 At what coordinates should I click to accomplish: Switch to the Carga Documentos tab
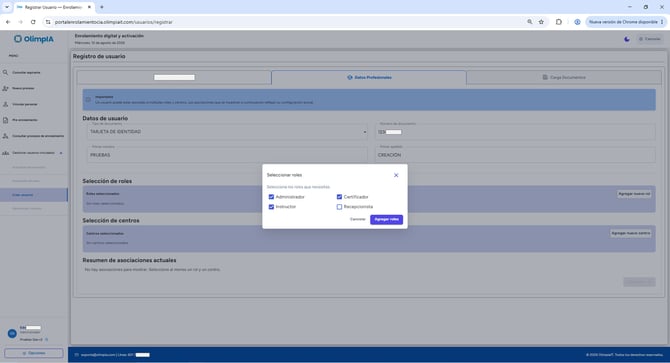[x=564, y=77]
